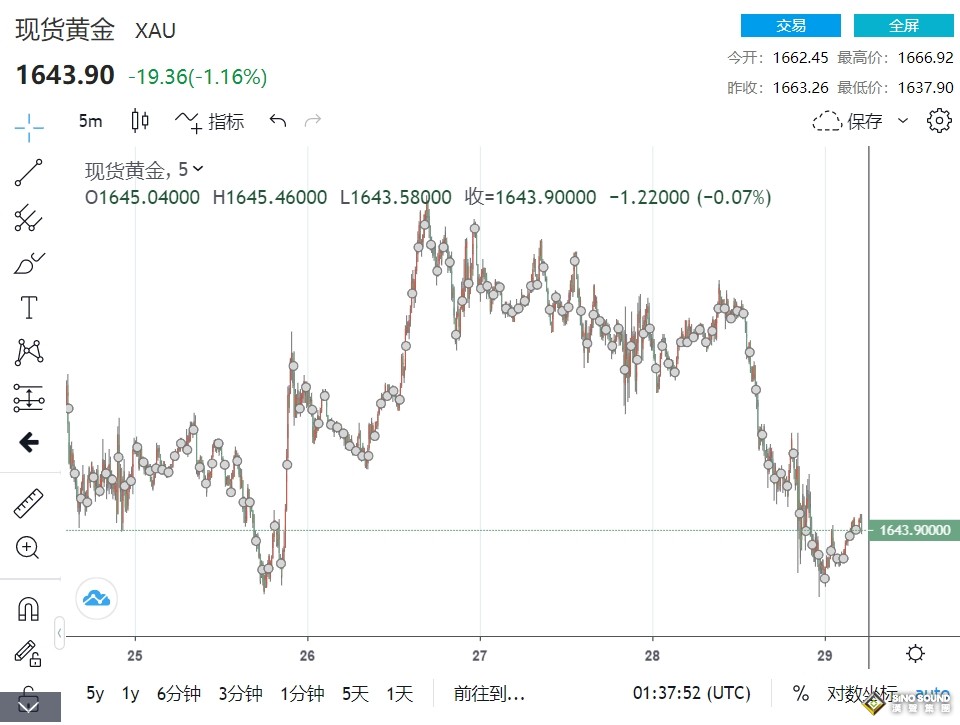This screenshot has height=725, width=960.
Task: Choose the pitchfork drawing tool
Action: 29,218
